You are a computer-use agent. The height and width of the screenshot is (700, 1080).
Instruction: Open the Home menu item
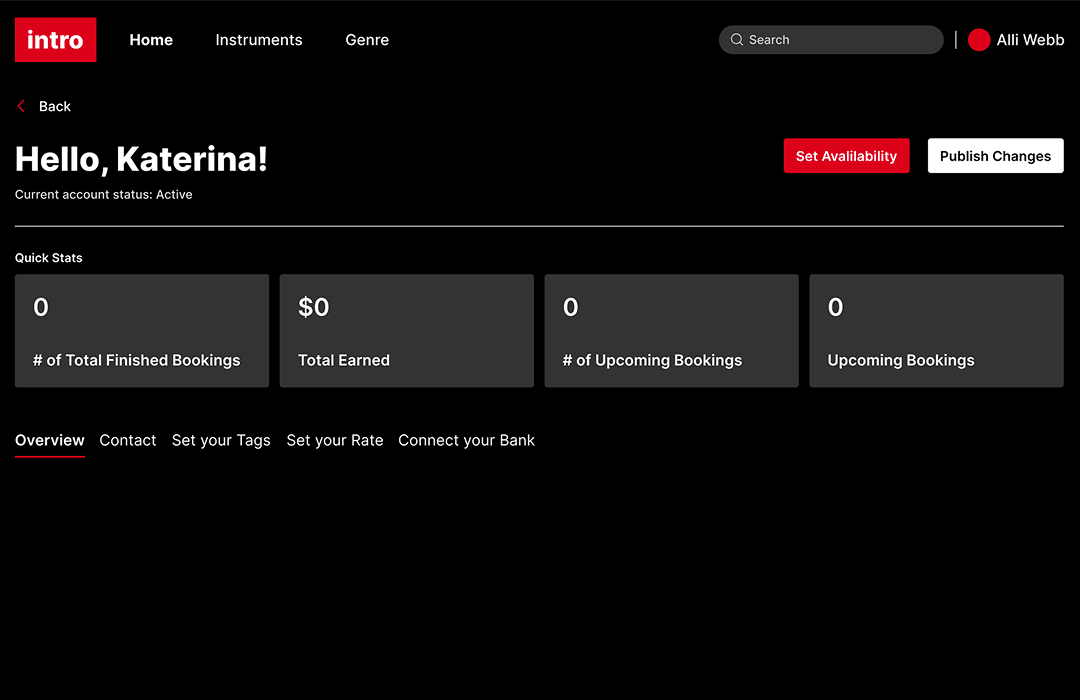coord(151,40)
